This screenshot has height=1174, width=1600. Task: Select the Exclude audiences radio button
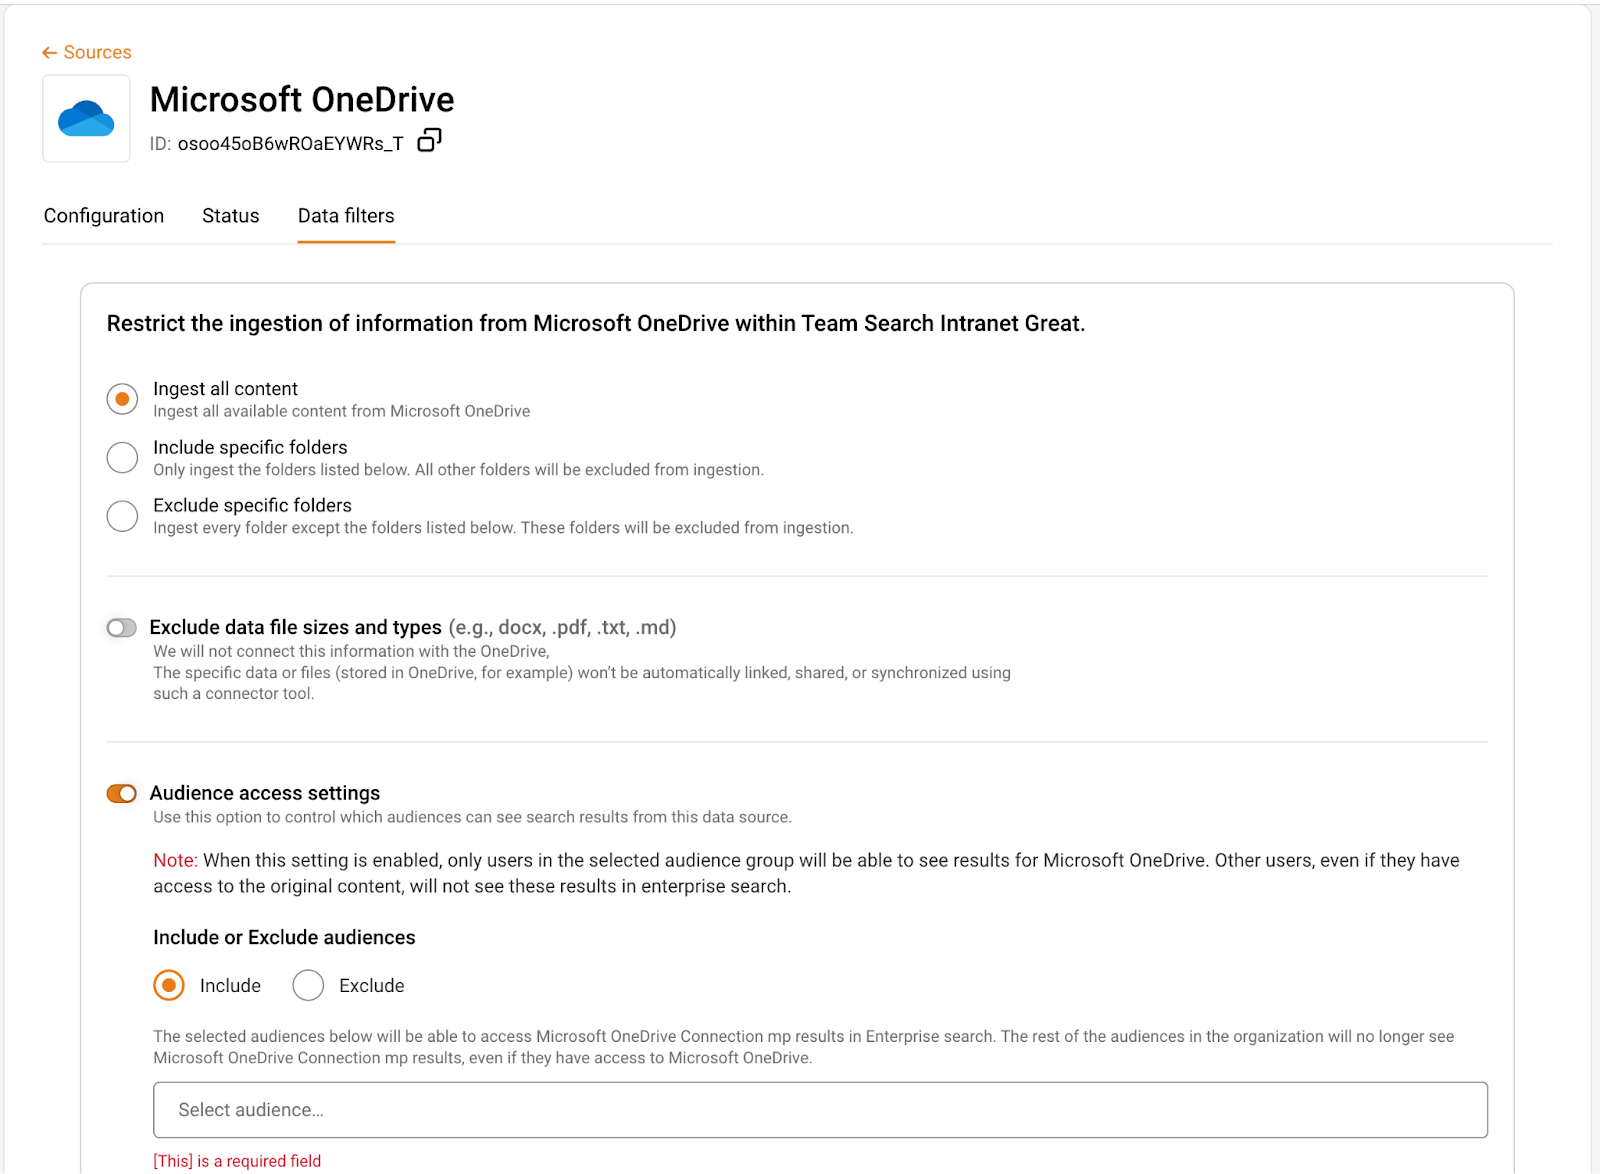click(x=308, y=986)
